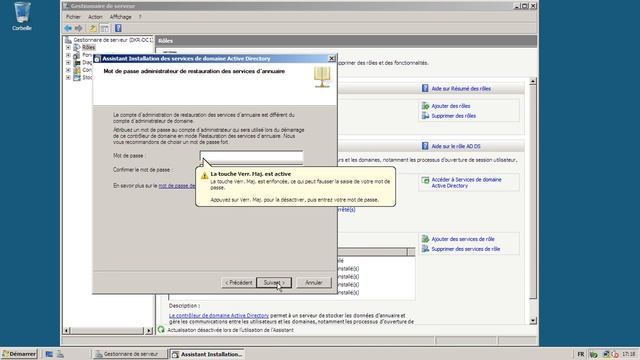Click the network monitor tray icon
The image size is (640, 360).
[607, 354]
